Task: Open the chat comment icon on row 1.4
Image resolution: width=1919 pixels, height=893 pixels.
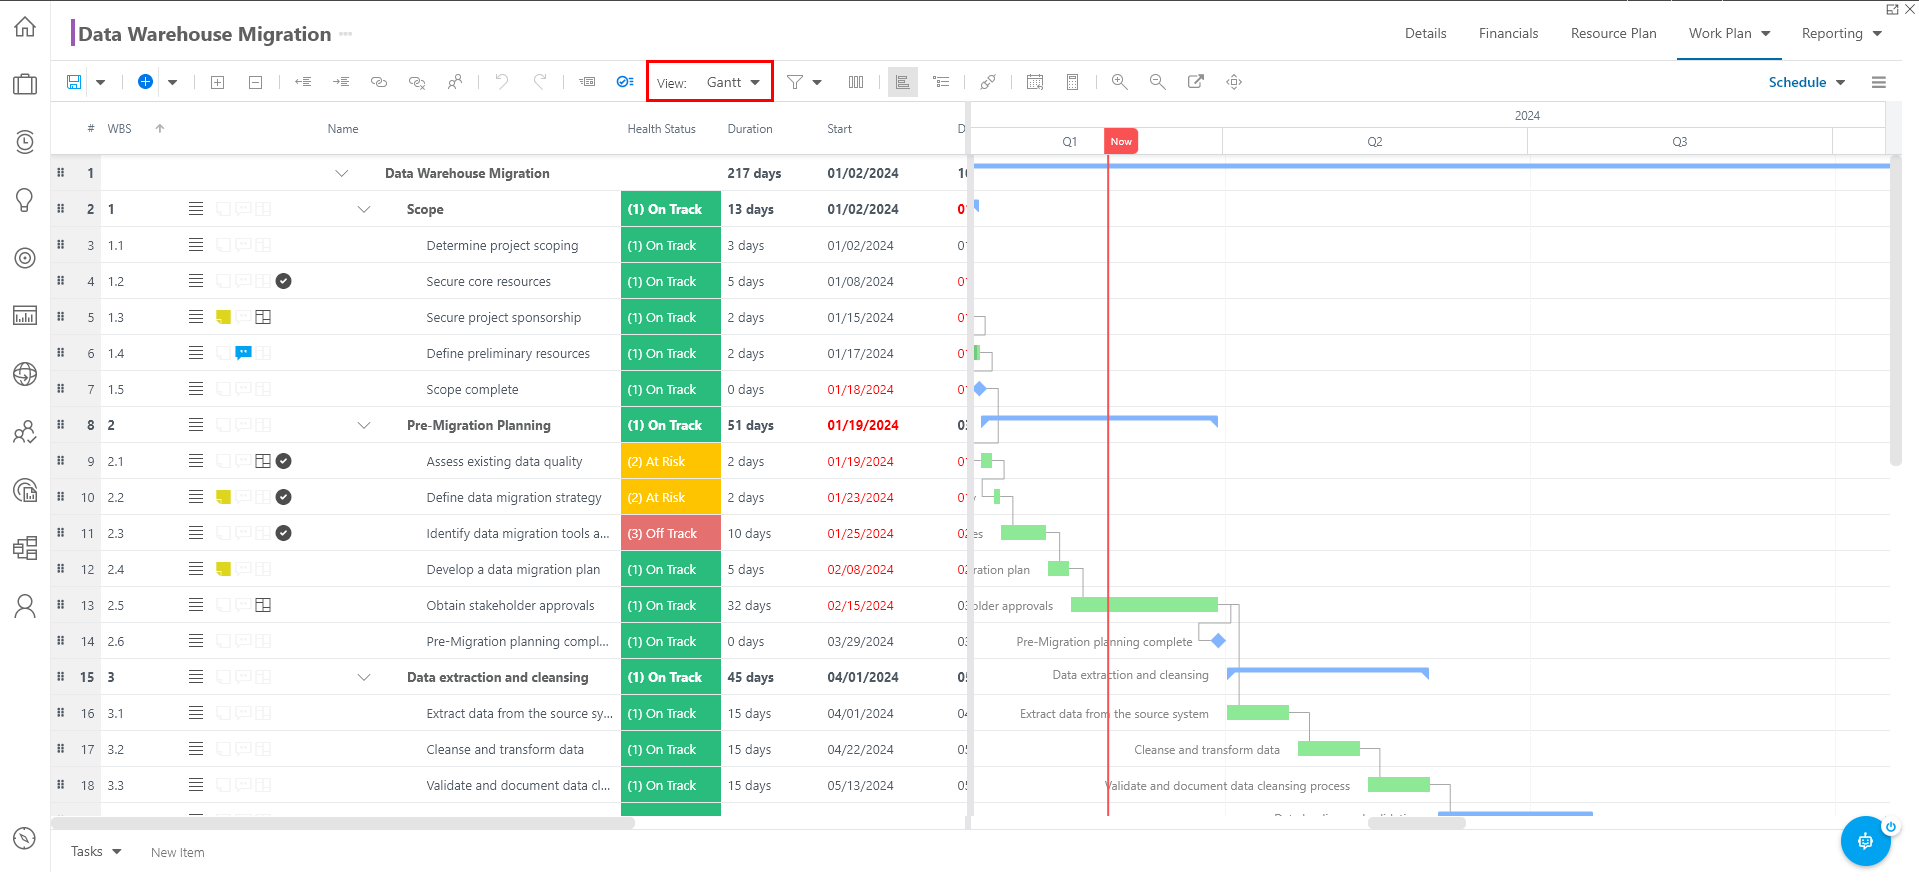Action: pyautogui.click(x=243, y=353)
